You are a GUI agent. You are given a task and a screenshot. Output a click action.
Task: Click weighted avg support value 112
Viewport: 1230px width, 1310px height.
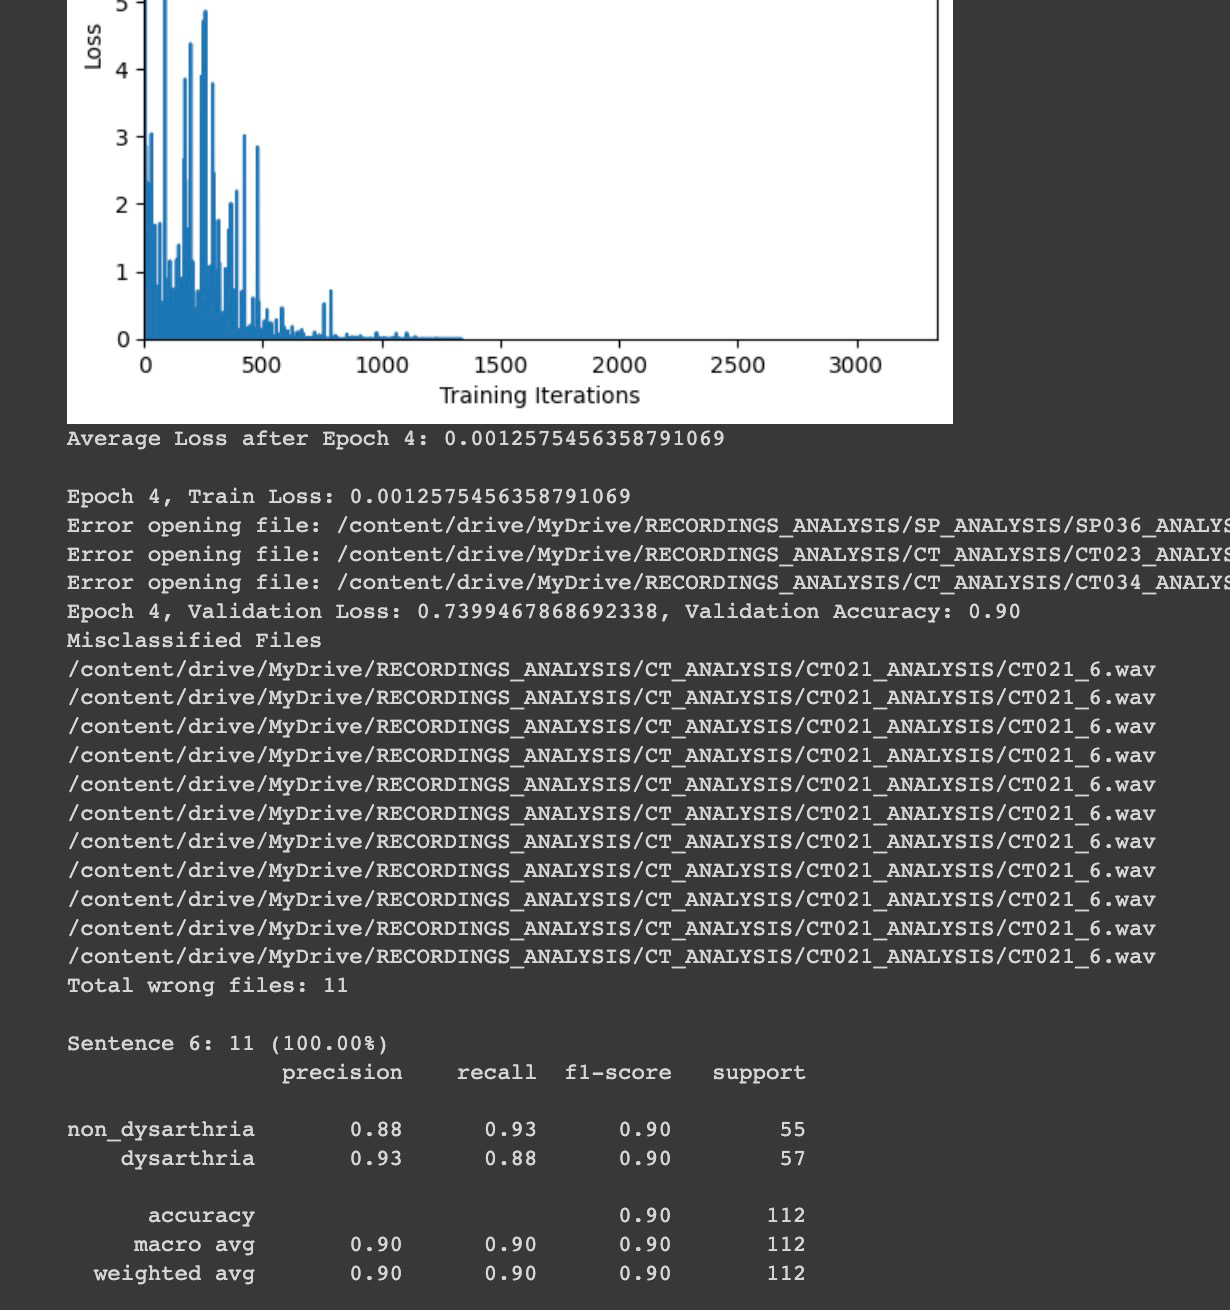tap(786, 1274)
